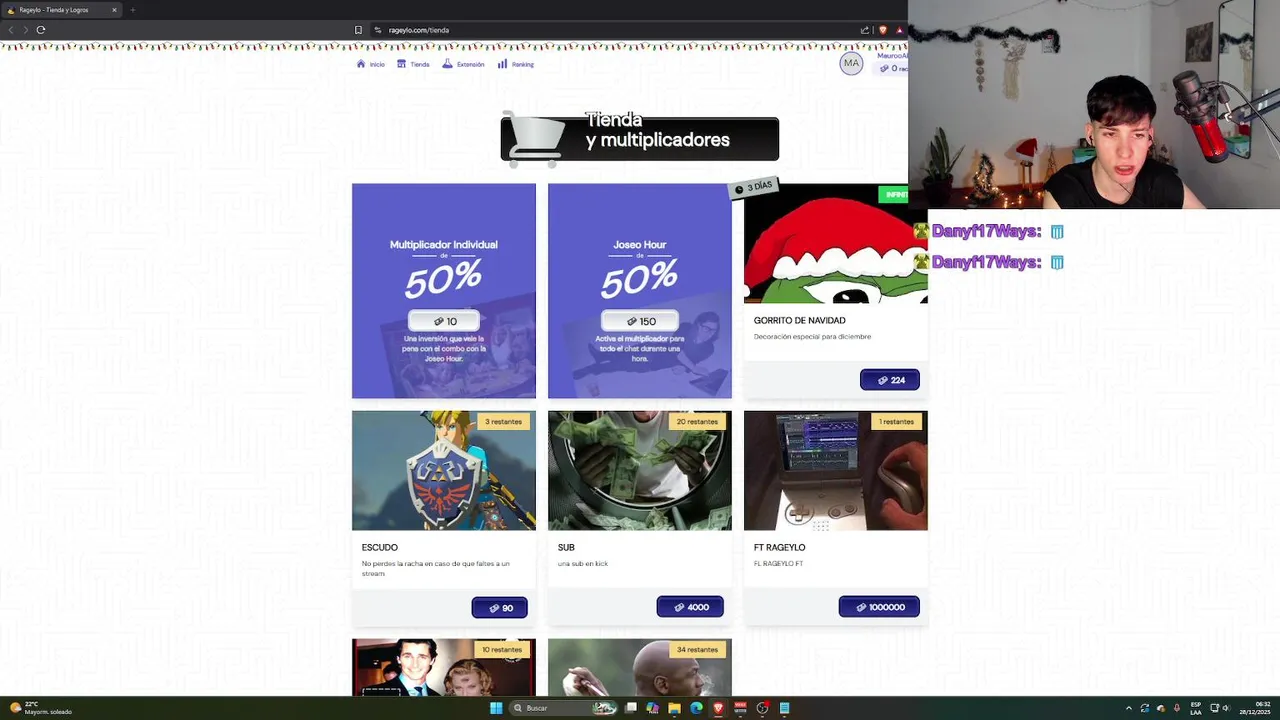Buy Gorrito de Navidad for 224
This screenshot has height=720, width=1280.
tap(890, 380)
